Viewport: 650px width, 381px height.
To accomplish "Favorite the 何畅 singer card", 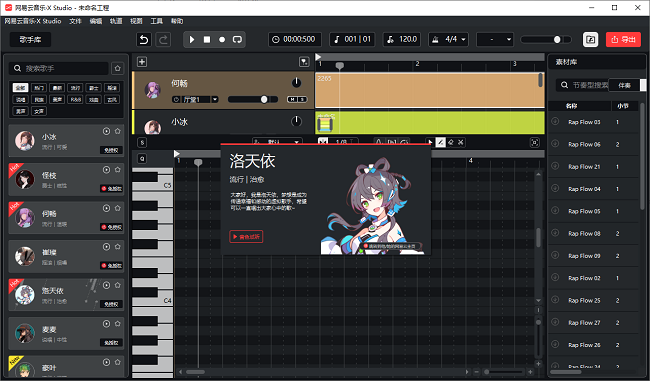I will click(118, 208).
